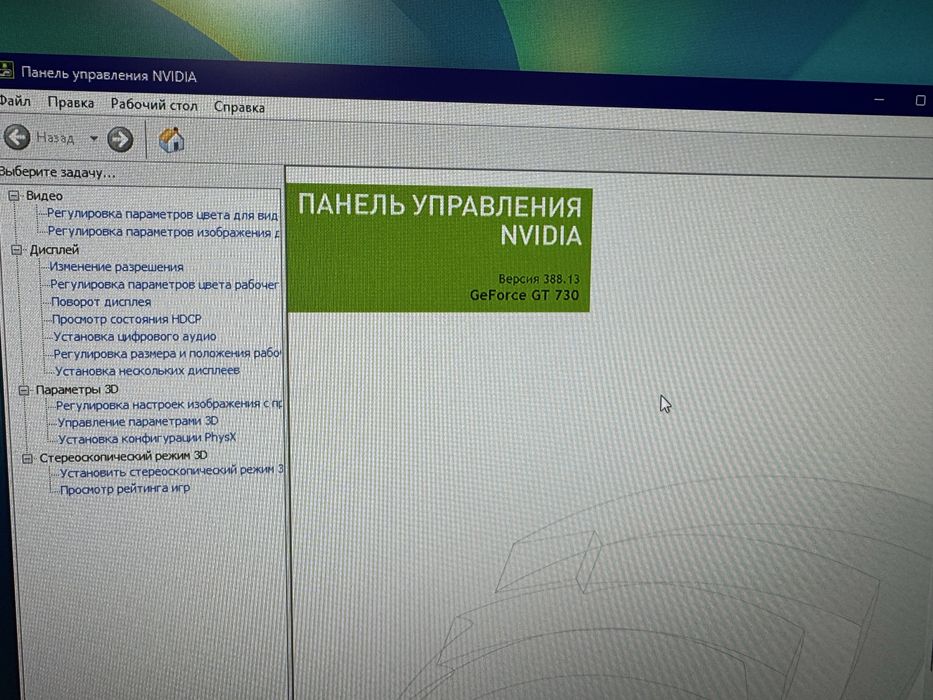The width and height of the screenshot is (933, 700).
Task: Collapse the Дисплей tree node
Action: click(x=17, y=249)
